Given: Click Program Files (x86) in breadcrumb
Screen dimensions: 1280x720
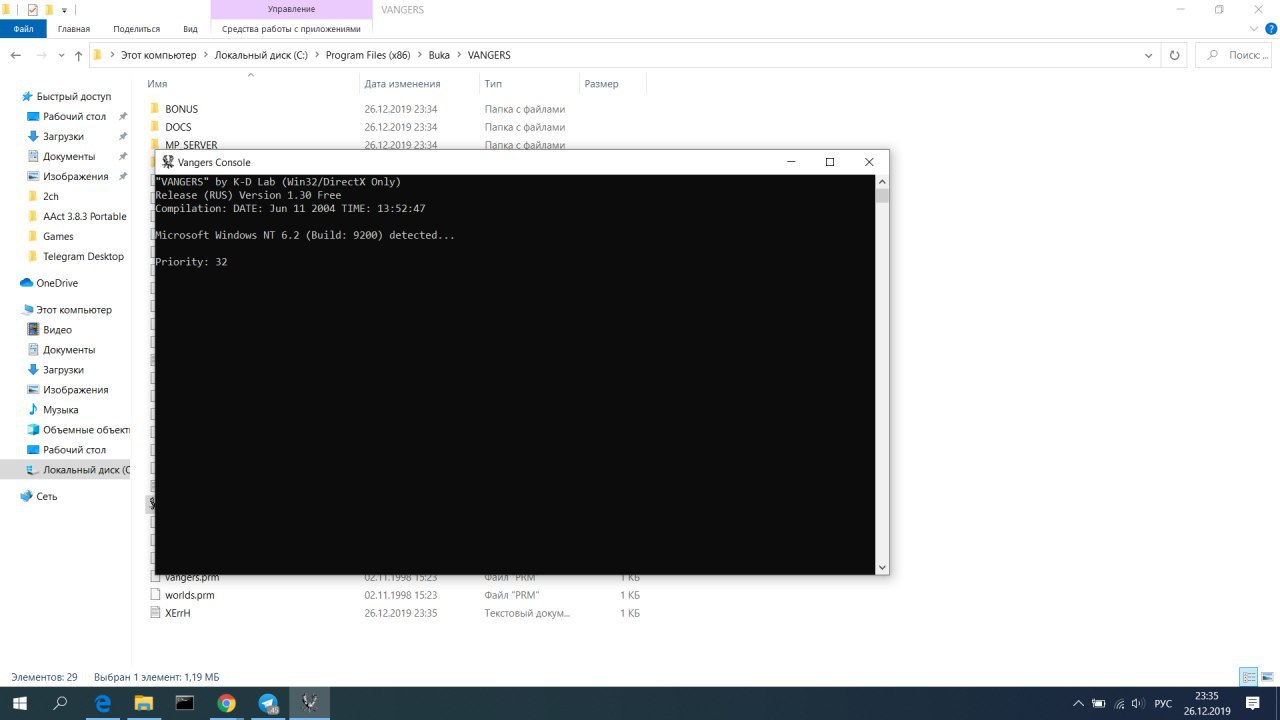Looking at the screenshot, I should (x=368, y=55).
